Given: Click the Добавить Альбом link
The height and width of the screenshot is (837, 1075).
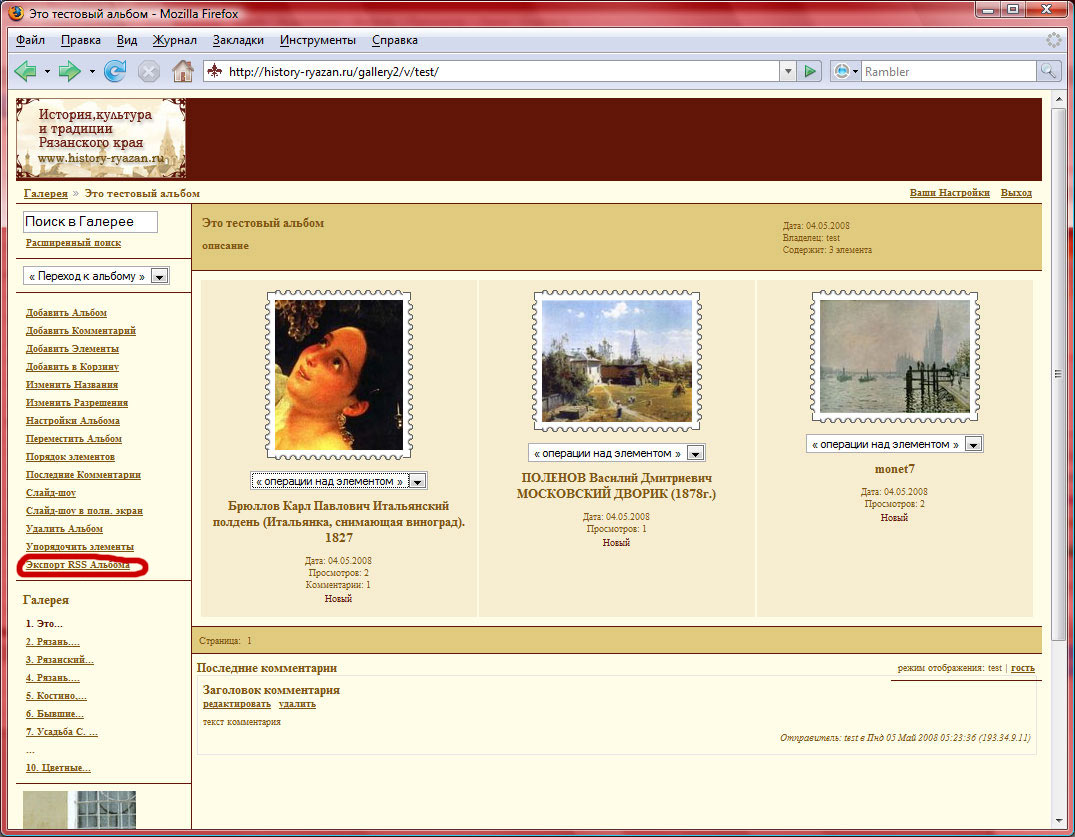Looking at the screenshot, I should click(67, 313).
